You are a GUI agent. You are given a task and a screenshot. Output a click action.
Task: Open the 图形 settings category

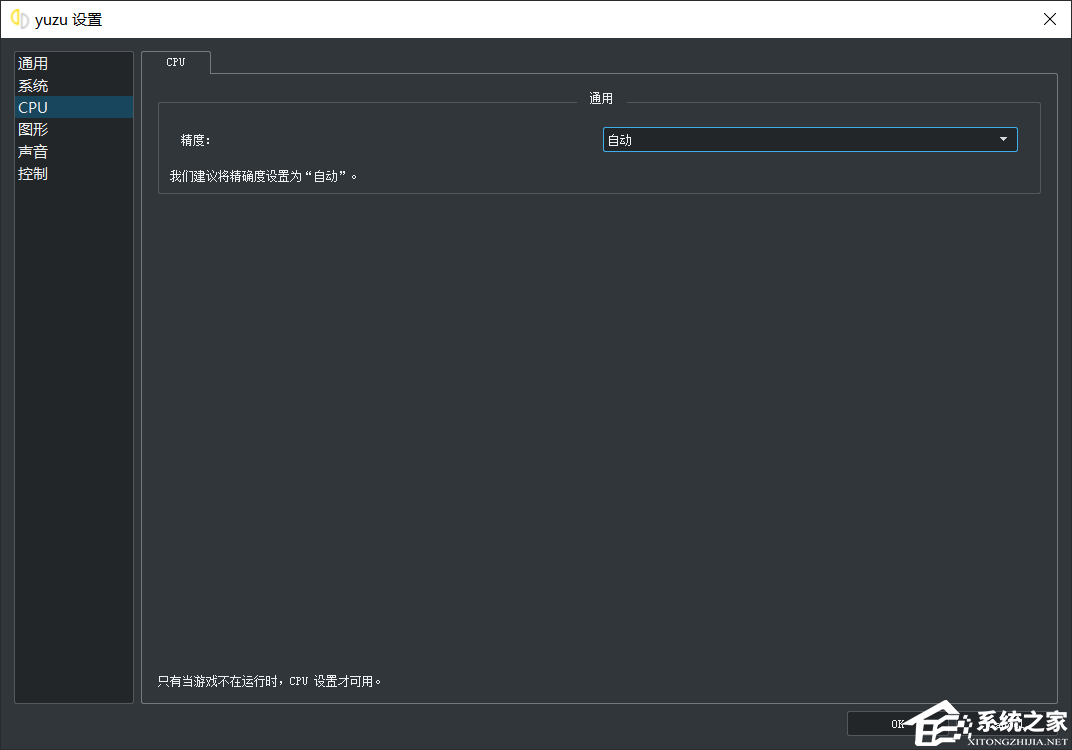(74, 129)
